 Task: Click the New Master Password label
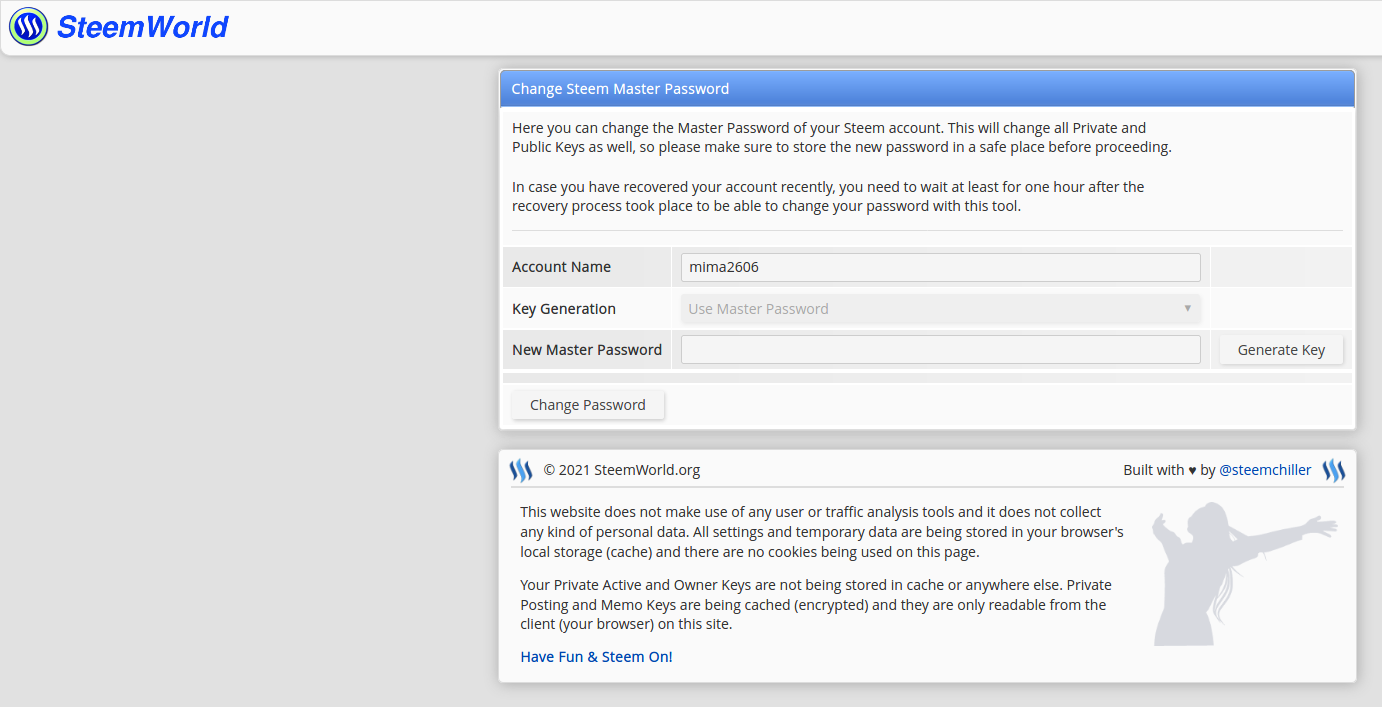pyautogui.click(x=587, y=350)
